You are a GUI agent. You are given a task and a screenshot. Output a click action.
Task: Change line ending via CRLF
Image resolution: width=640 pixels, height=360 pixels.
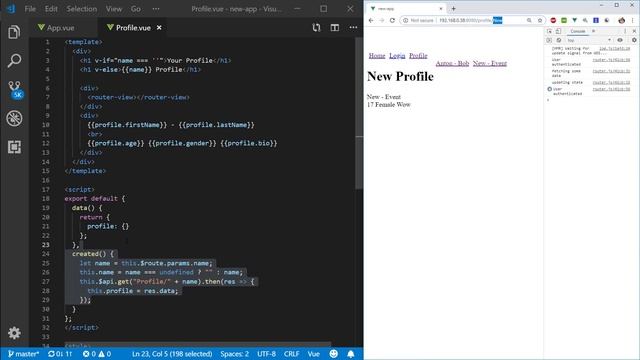pyautogui.click(x=291, y=354)
